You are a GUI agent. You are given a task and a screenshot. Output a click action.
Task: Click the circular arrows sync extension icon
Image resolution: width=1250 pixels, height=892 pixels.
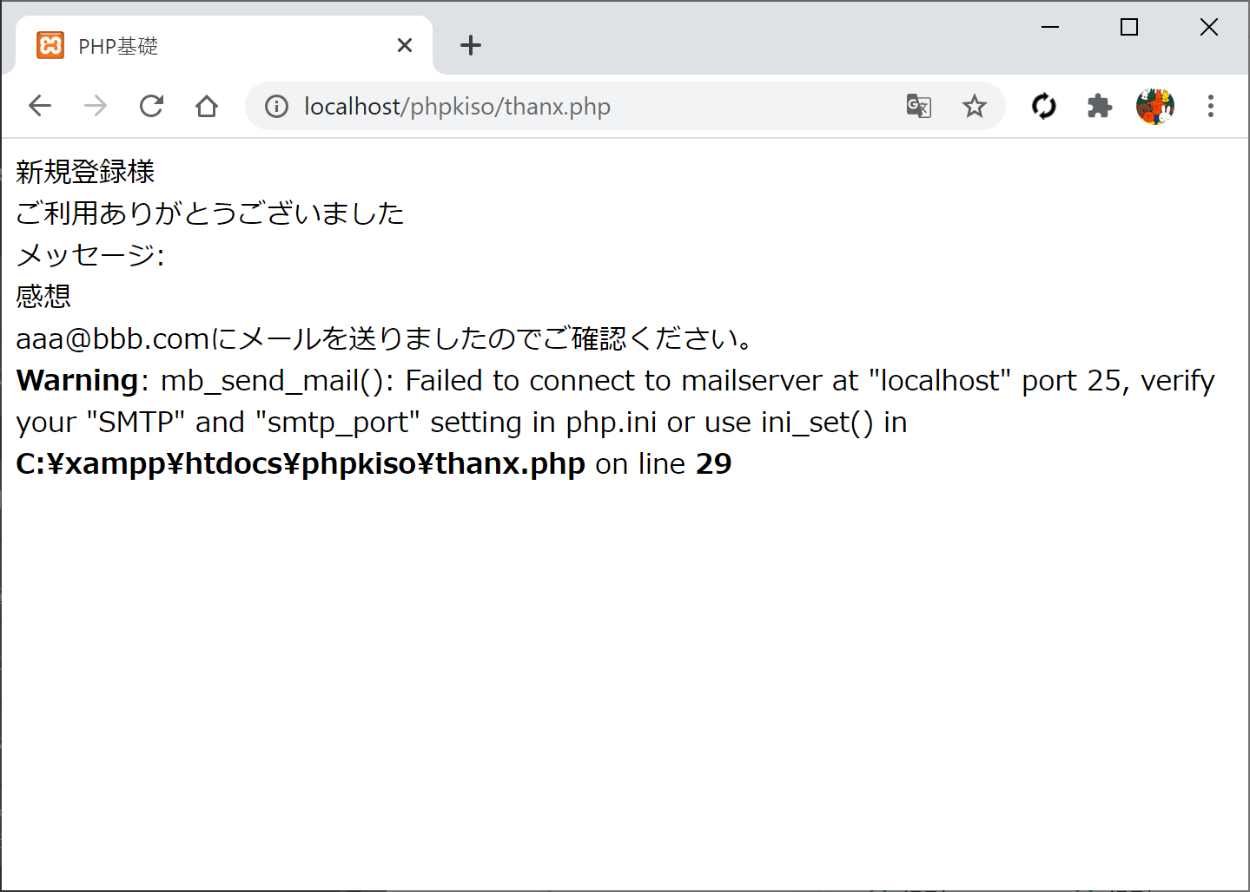(x=1044, y=106)
